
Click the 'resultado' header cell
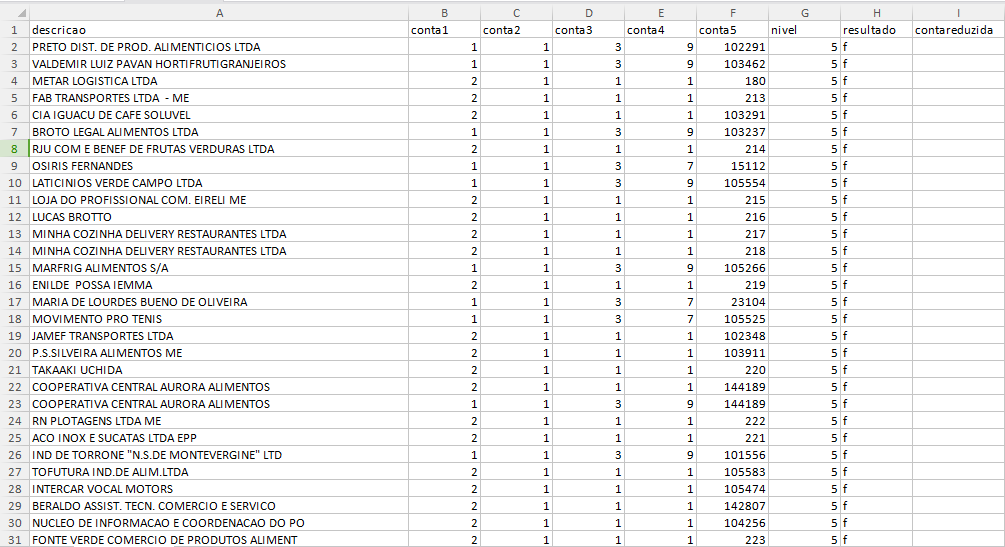pyautogui.click(x=877, y=30)
